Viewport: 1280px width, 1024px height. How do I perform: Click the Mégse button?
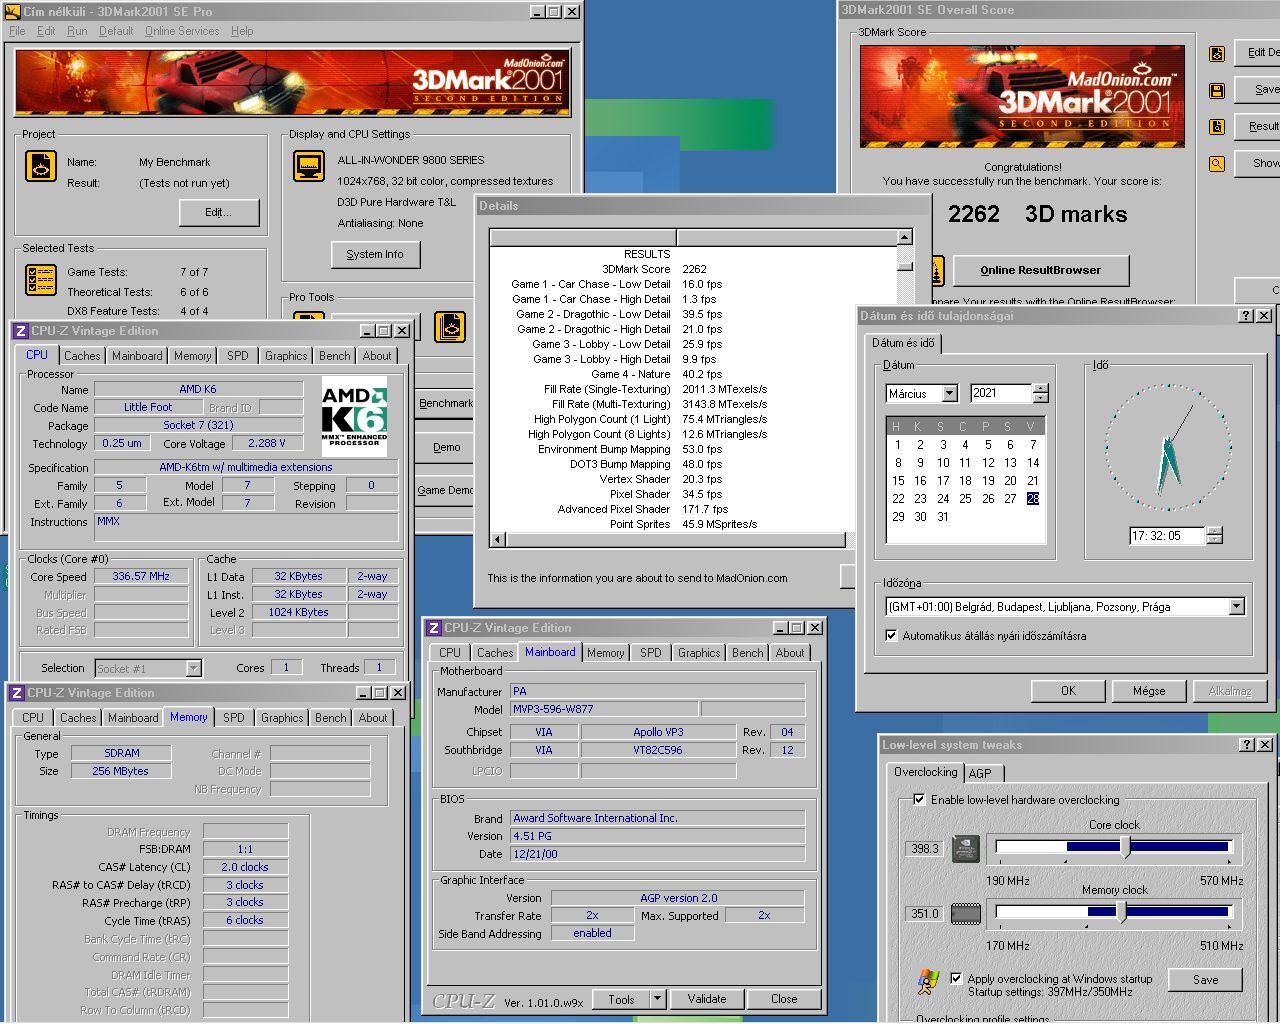(1149, 691)
